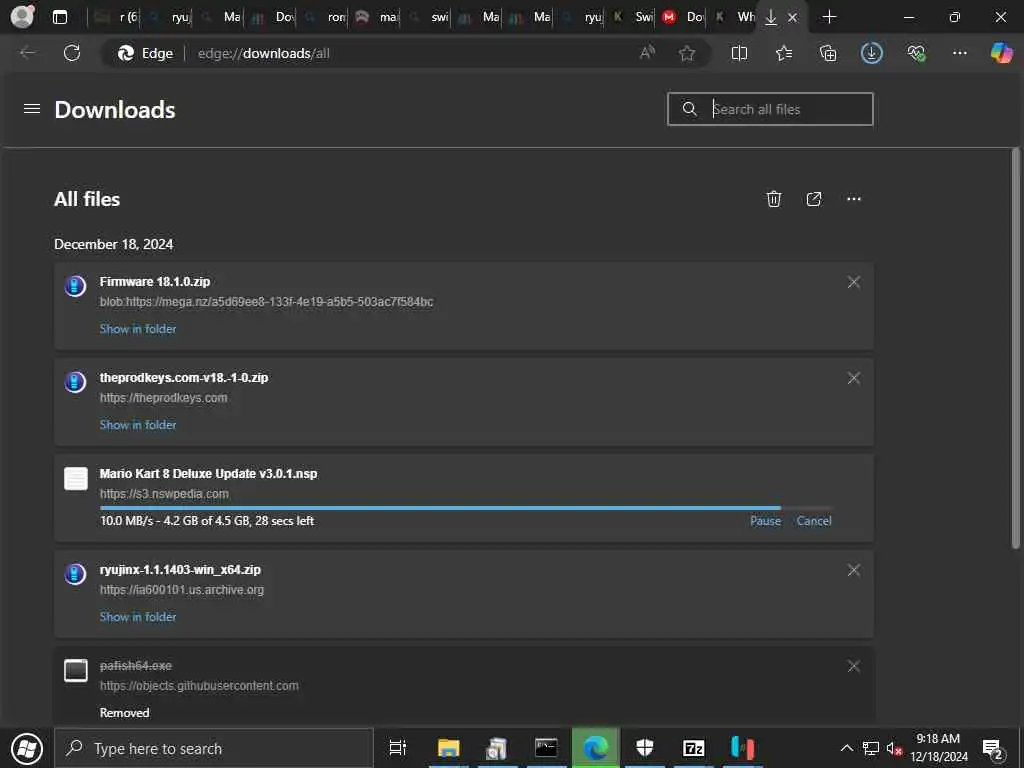
Task: Launch Copilot from the toolbar
Action: (1000, 53)
